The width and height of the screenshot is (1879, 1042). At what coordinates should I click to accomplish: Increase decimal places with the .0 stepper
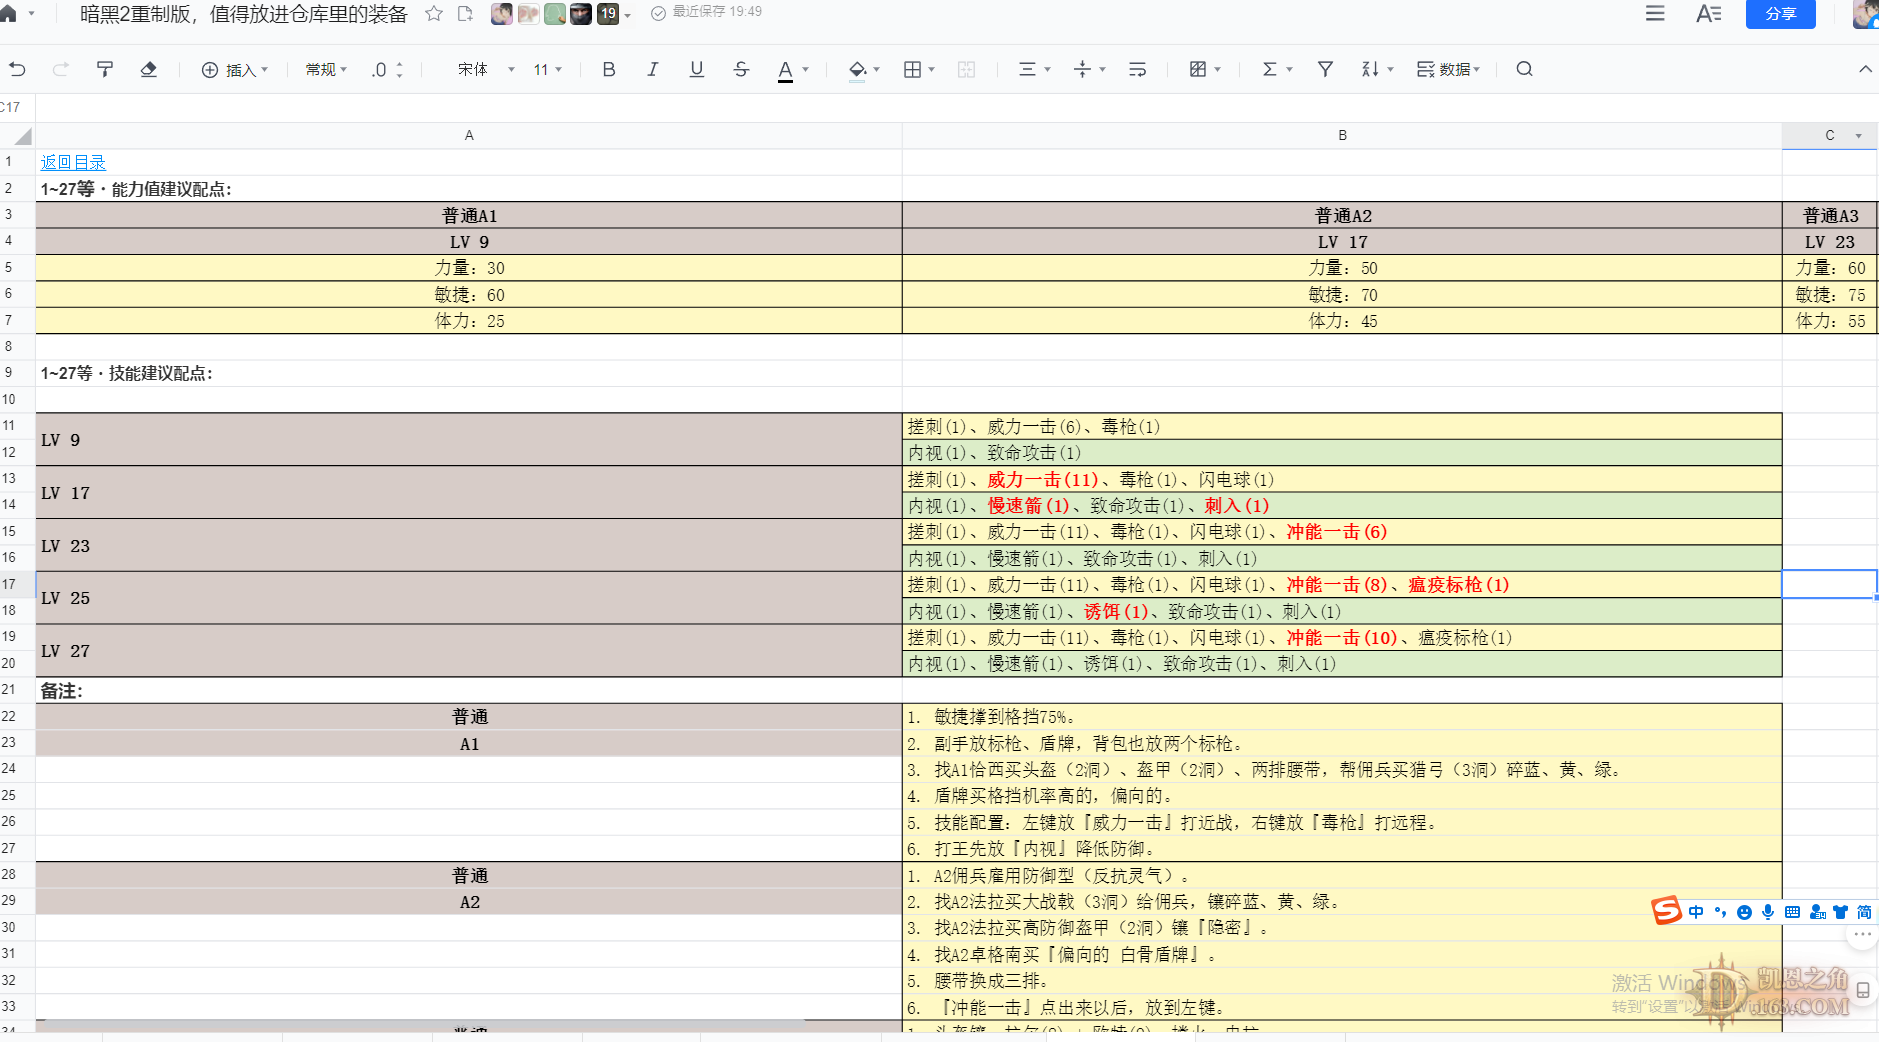pyautogui.click(x=400, y=64)
